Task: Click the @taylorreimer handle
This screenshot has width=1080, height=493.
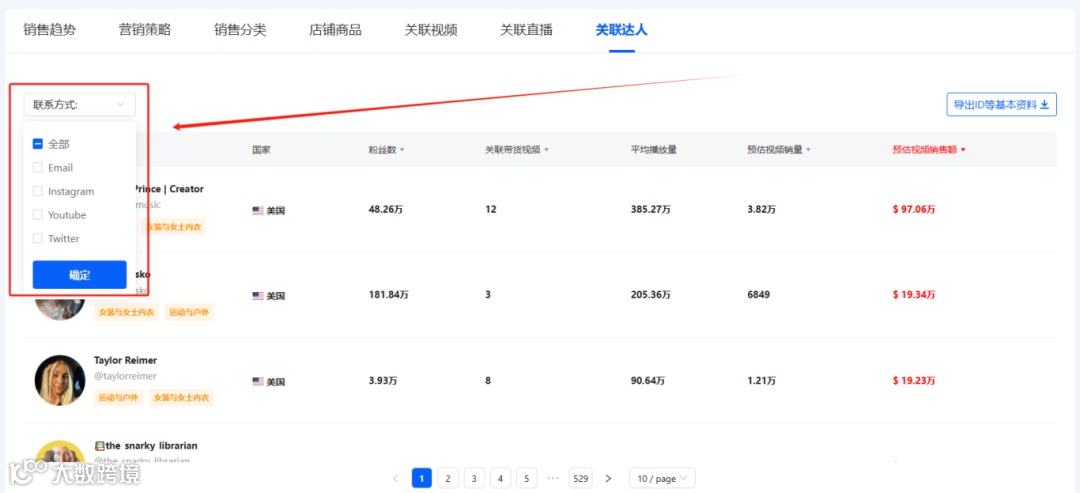Action: (125, 376)
